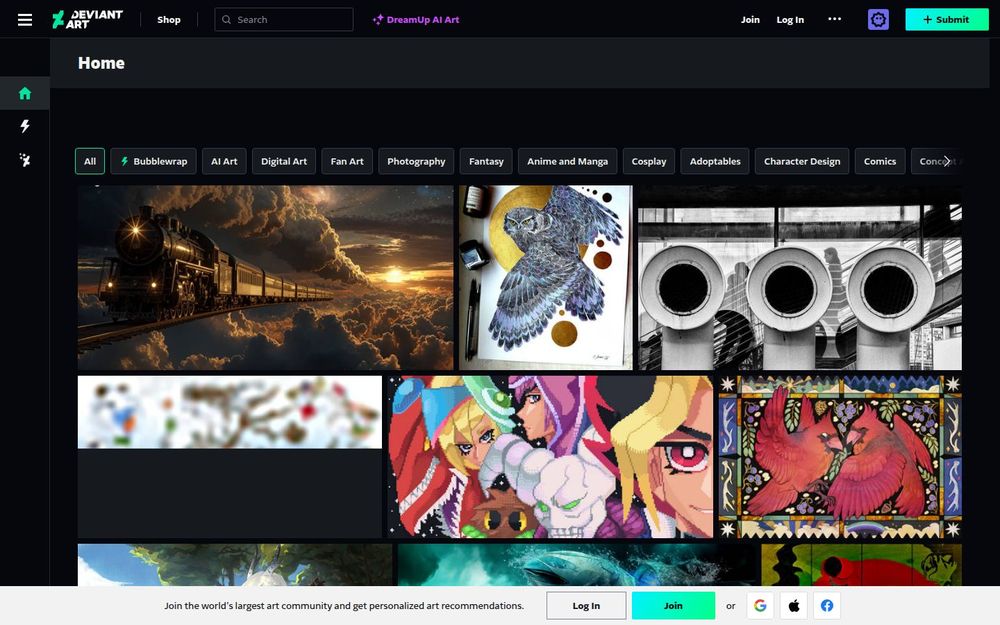Viewport: 1000px width, 625px height.
Task: Click Log In in the top bar
Action: (790, 20)
